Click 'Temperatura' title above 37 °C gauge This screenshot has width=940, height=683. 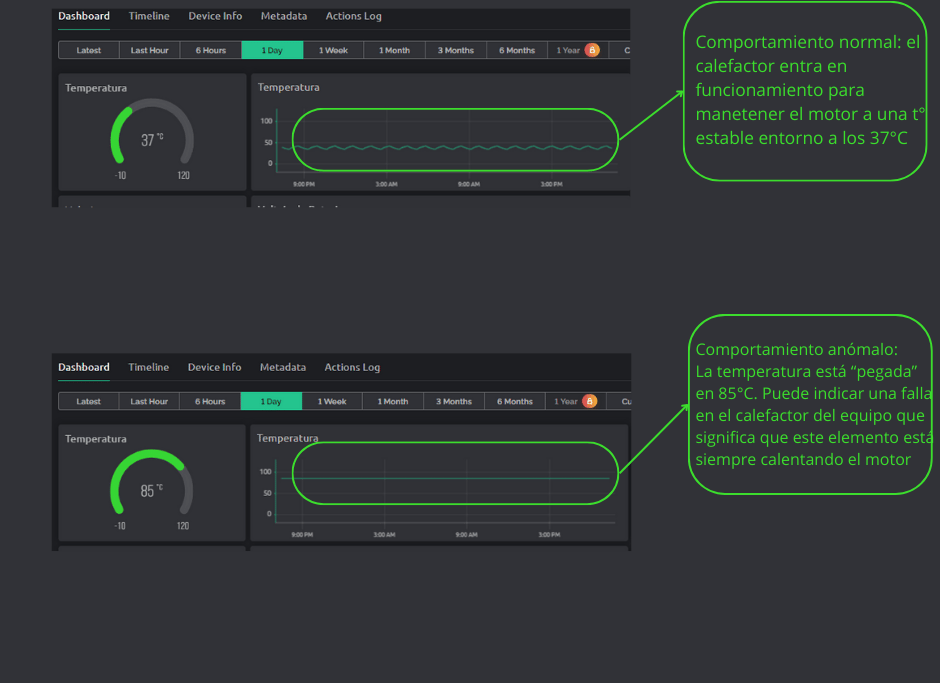96,88
